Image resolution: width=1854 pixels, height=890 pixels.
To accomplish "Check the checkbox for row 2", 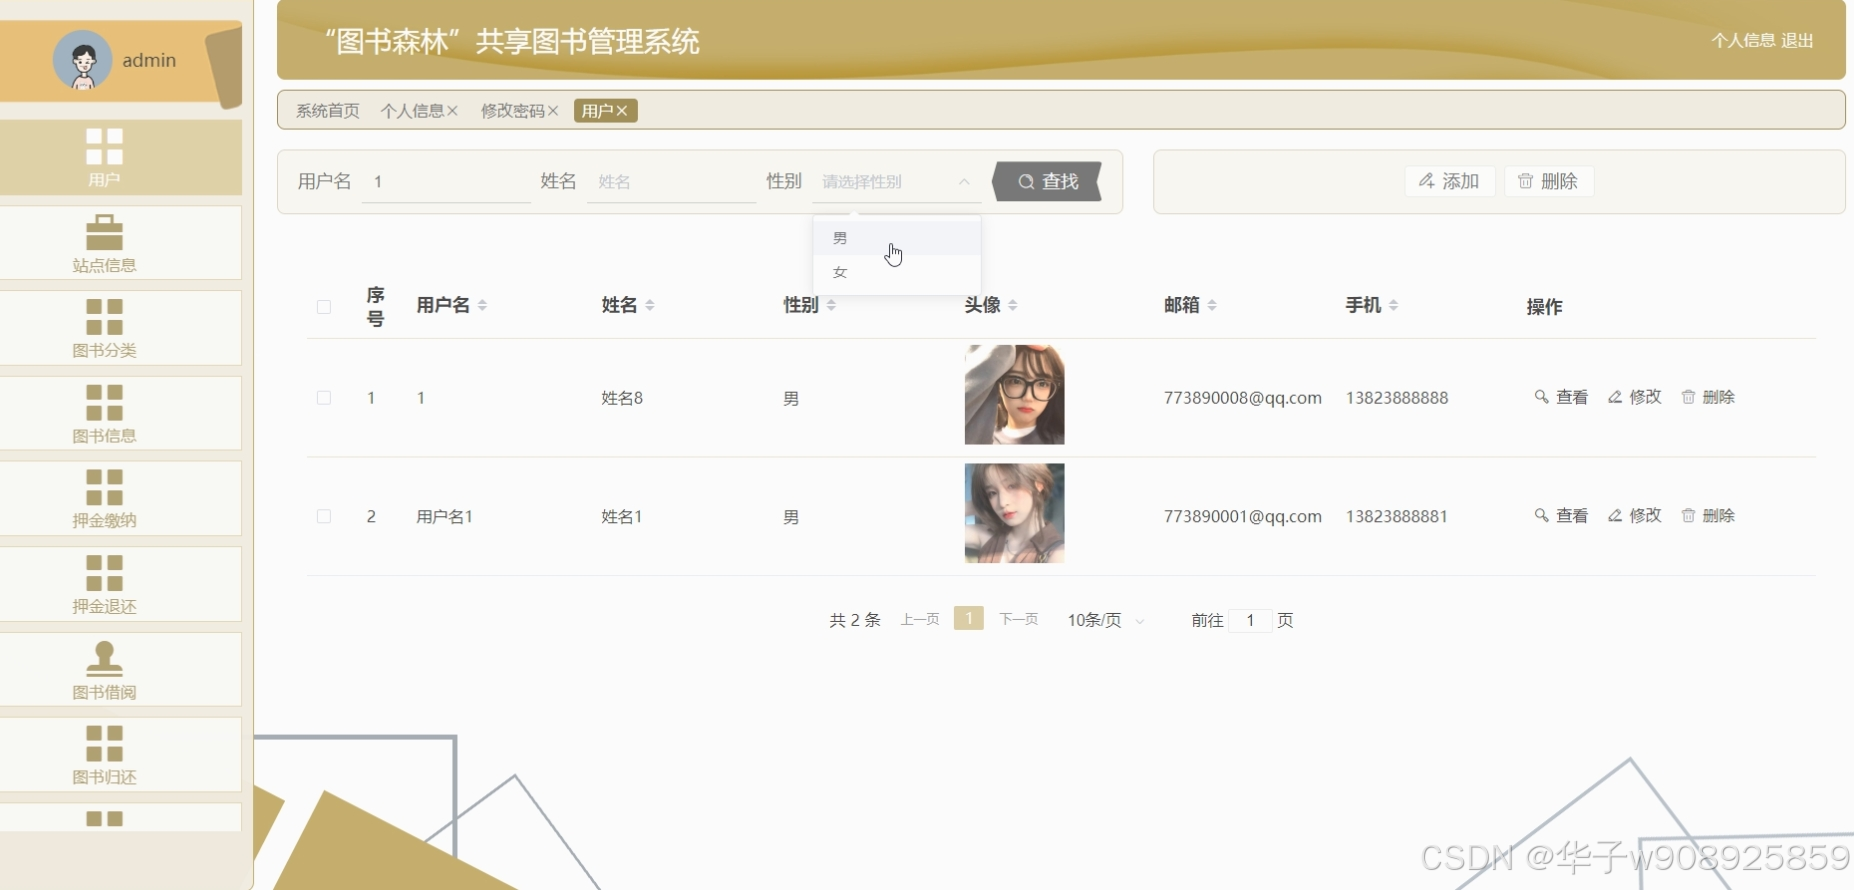I will [324, 517].
